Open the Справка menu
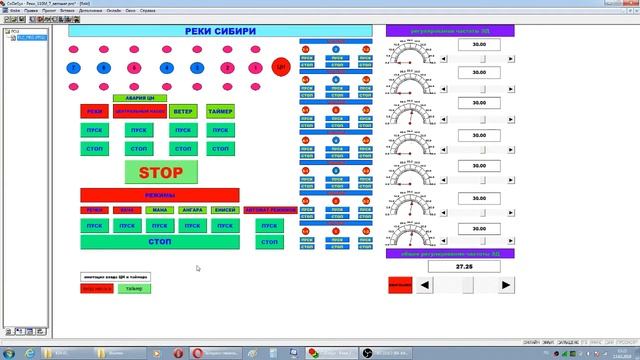The image size is (640, 360). [147, 11]
